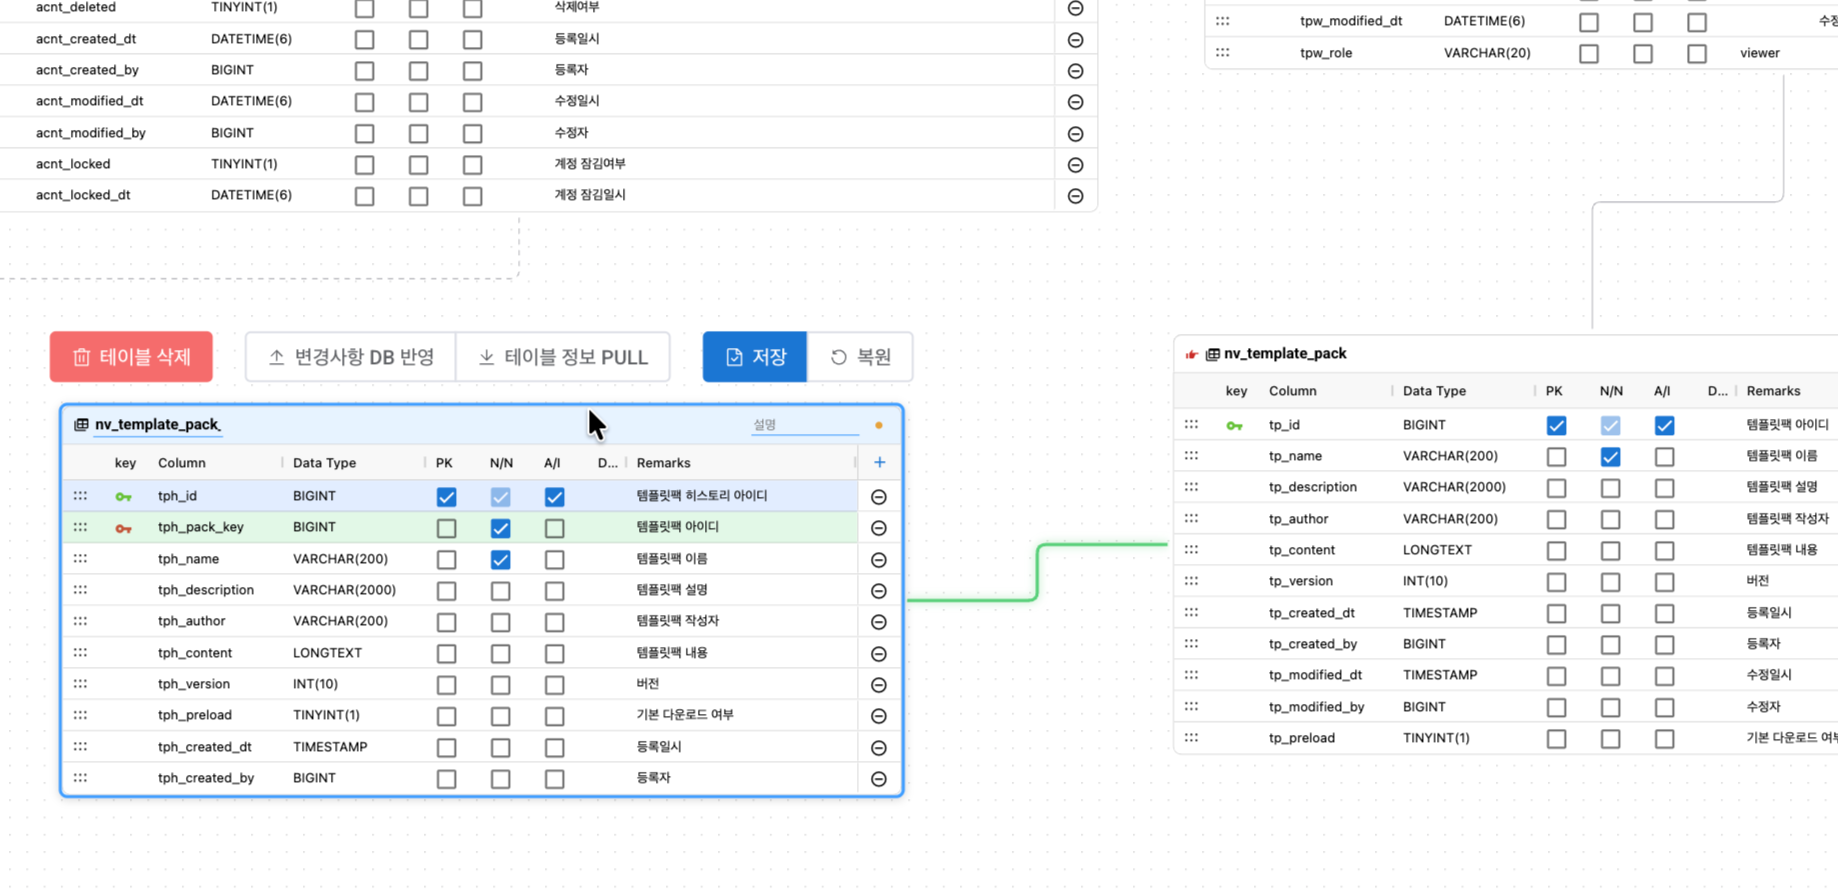Disable A/I checkbox for tph_id
The image size is (1838, 893).
click(x=554, y=497)
